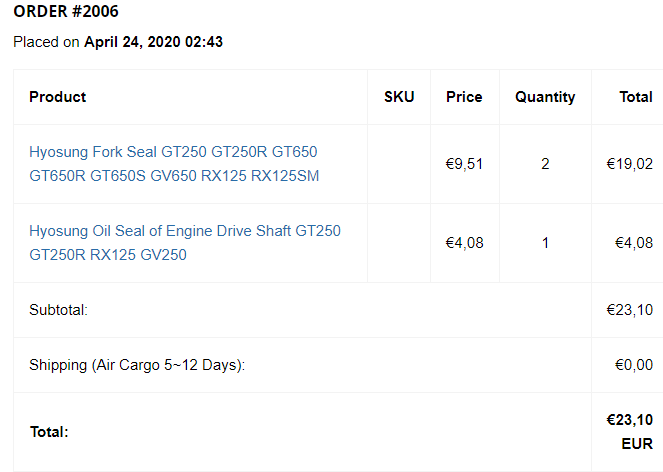Image resolution: width=663 pixels, height=472 pixels.
Task: Click the €0,00 shipping amount
Action: pos(632,365)
